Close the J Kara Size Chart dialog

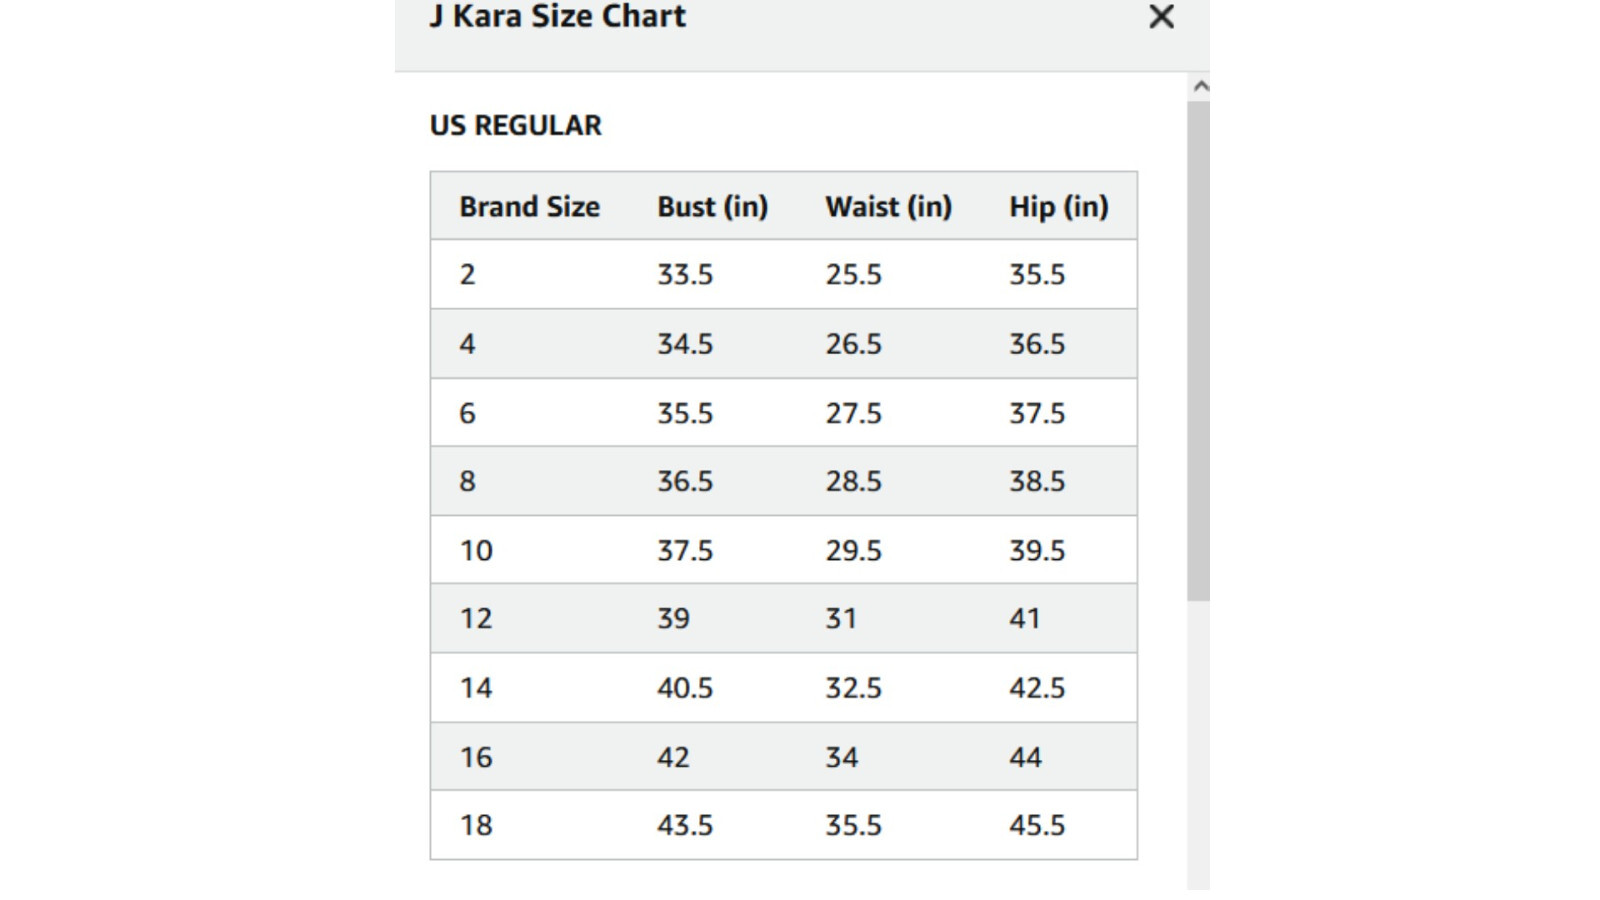(x=1161, y=17)
